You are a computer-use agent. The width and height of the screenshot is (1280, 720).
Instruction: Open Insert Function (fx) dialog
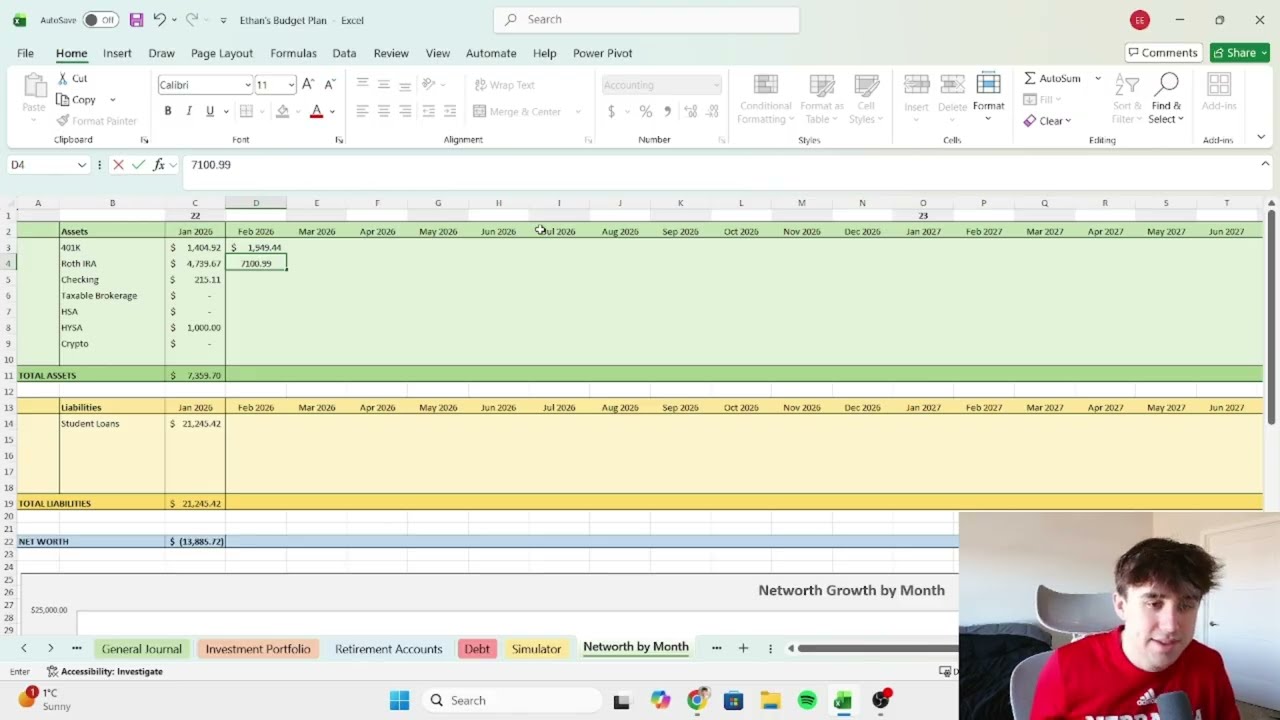coord(158,165)
